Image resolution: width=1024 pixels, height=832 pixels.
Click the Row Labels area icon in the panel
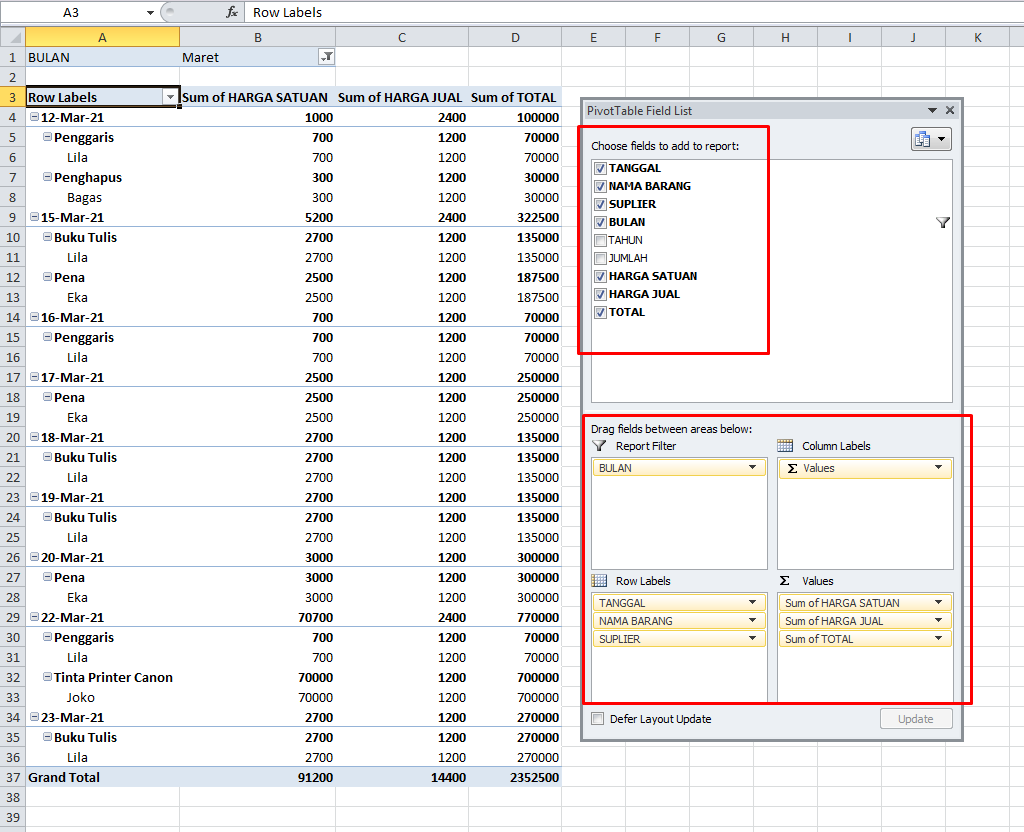(601, 581)
